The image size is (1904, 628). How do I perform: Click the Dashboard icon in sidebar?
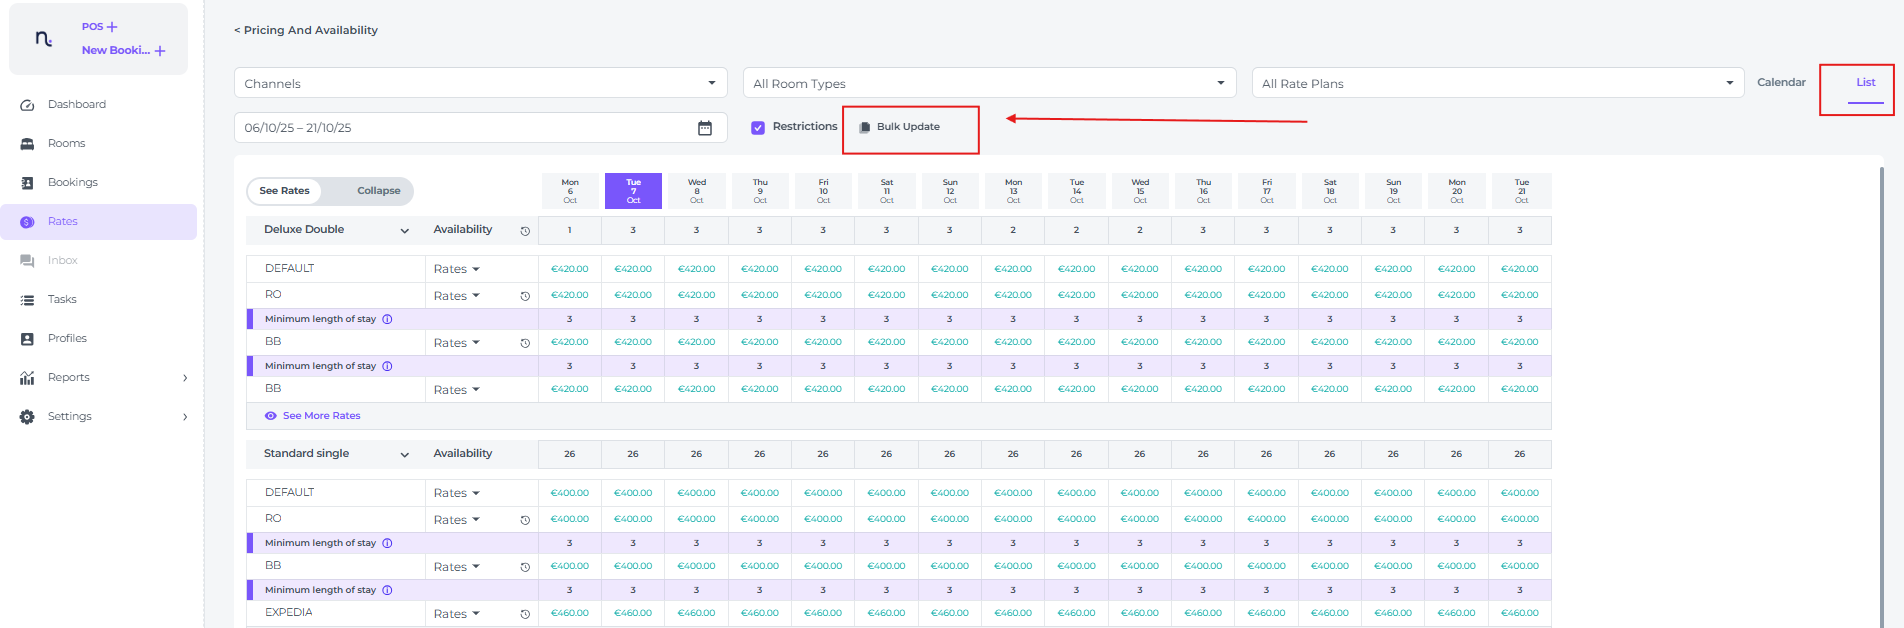tap(27, 105)
